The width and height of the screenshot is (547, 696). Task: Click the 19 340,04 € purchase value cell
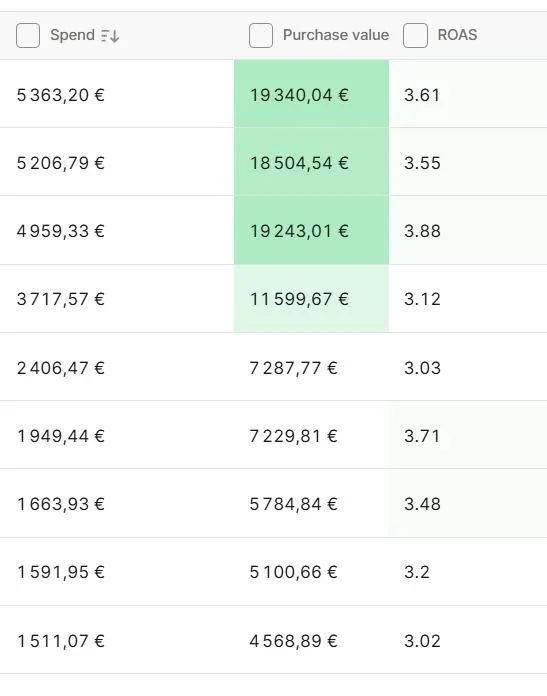(x=312, y=94)
